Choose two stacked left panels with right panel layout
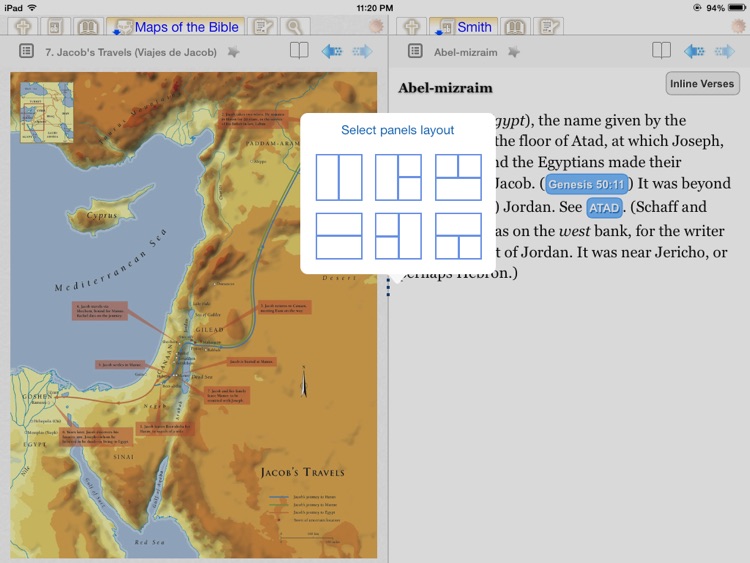750x563 pixels. pos(398,236)
